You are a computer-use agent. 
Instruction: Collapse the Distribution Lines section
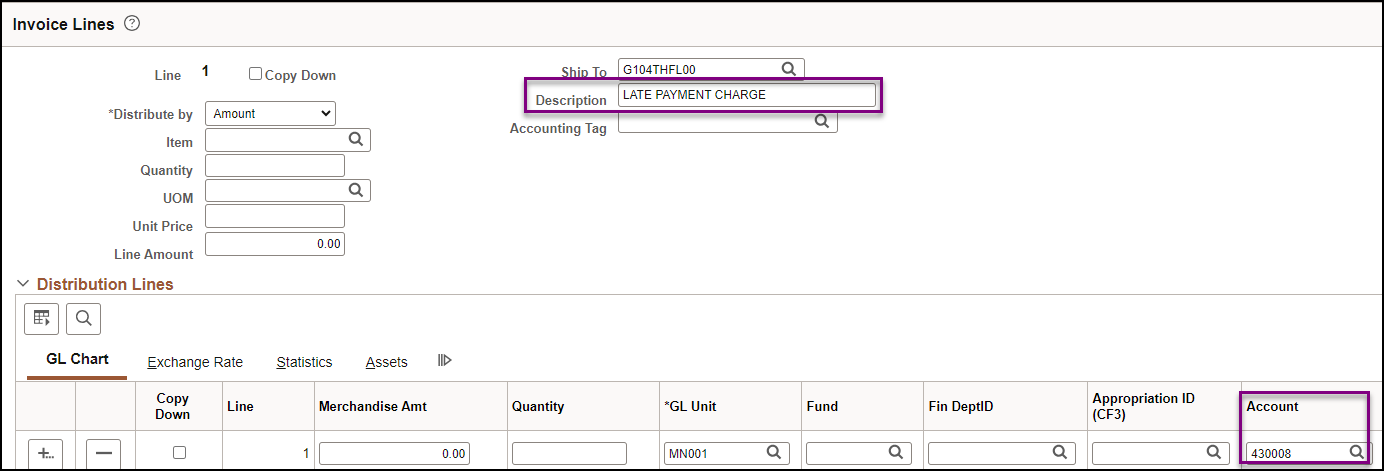tap(24, 284)
